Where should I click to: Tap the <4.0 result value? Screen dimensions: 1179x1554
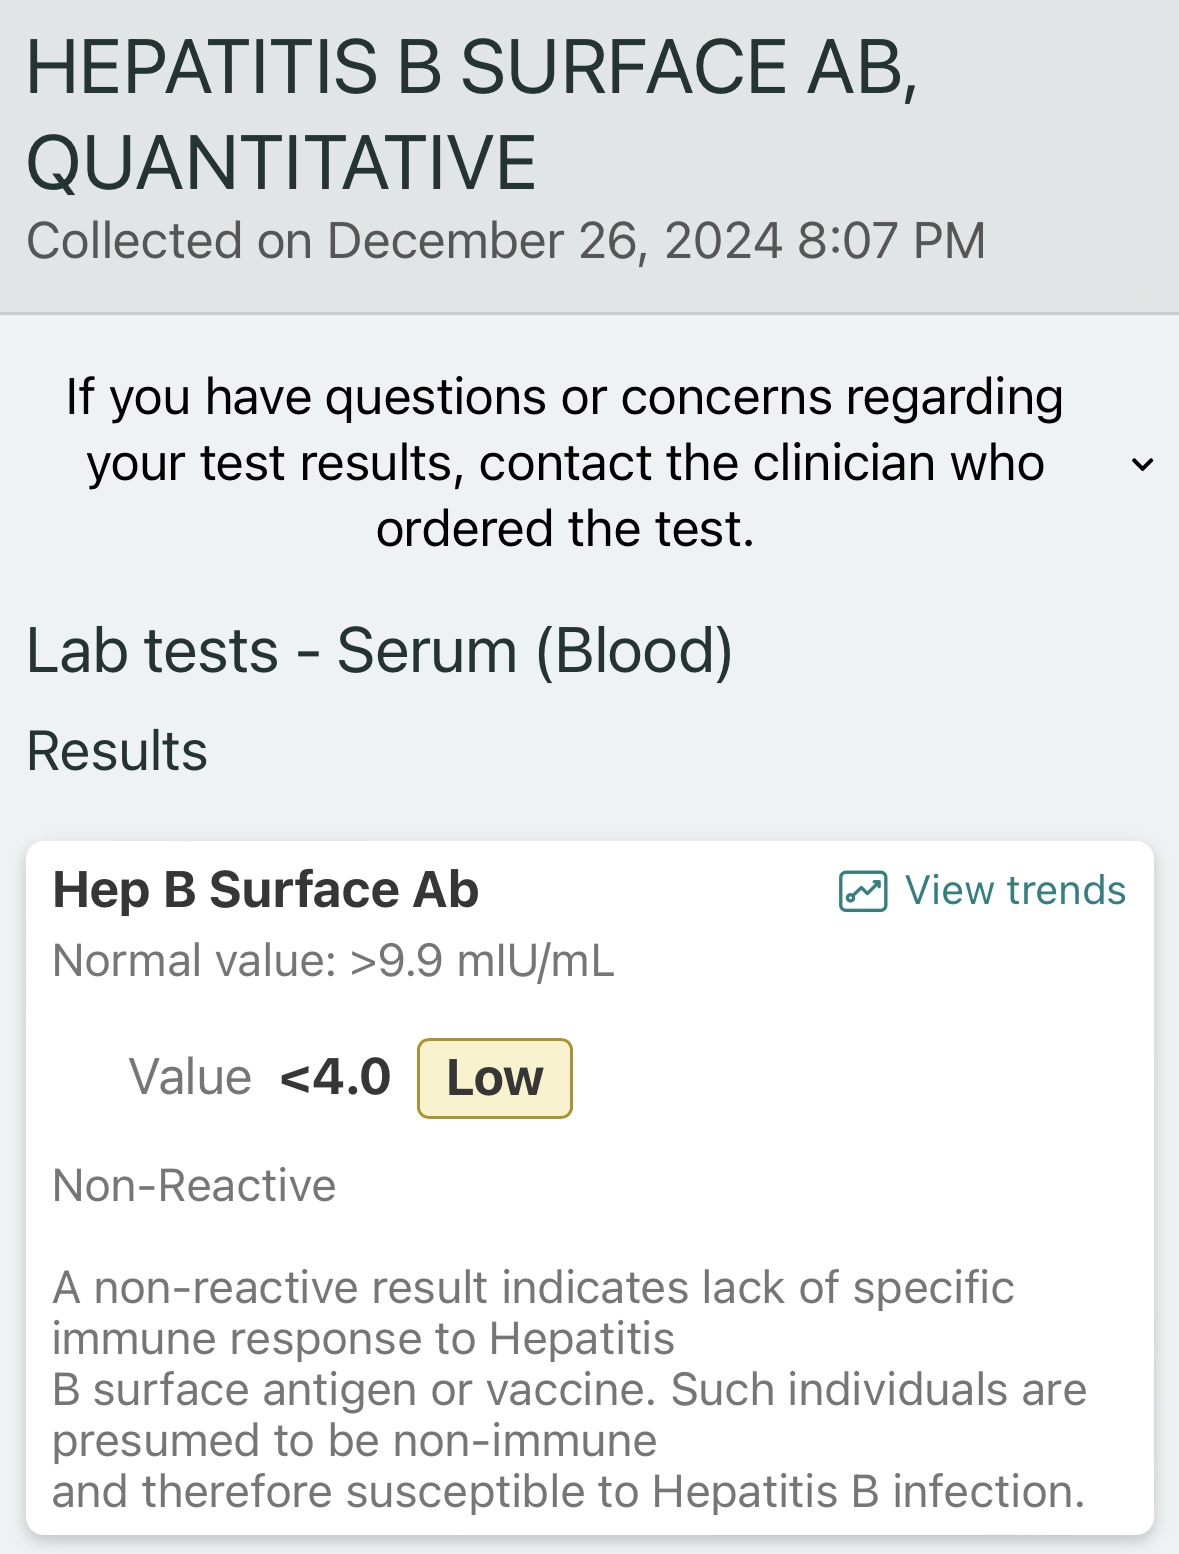pyautogui.click(x=336, y=1077)
